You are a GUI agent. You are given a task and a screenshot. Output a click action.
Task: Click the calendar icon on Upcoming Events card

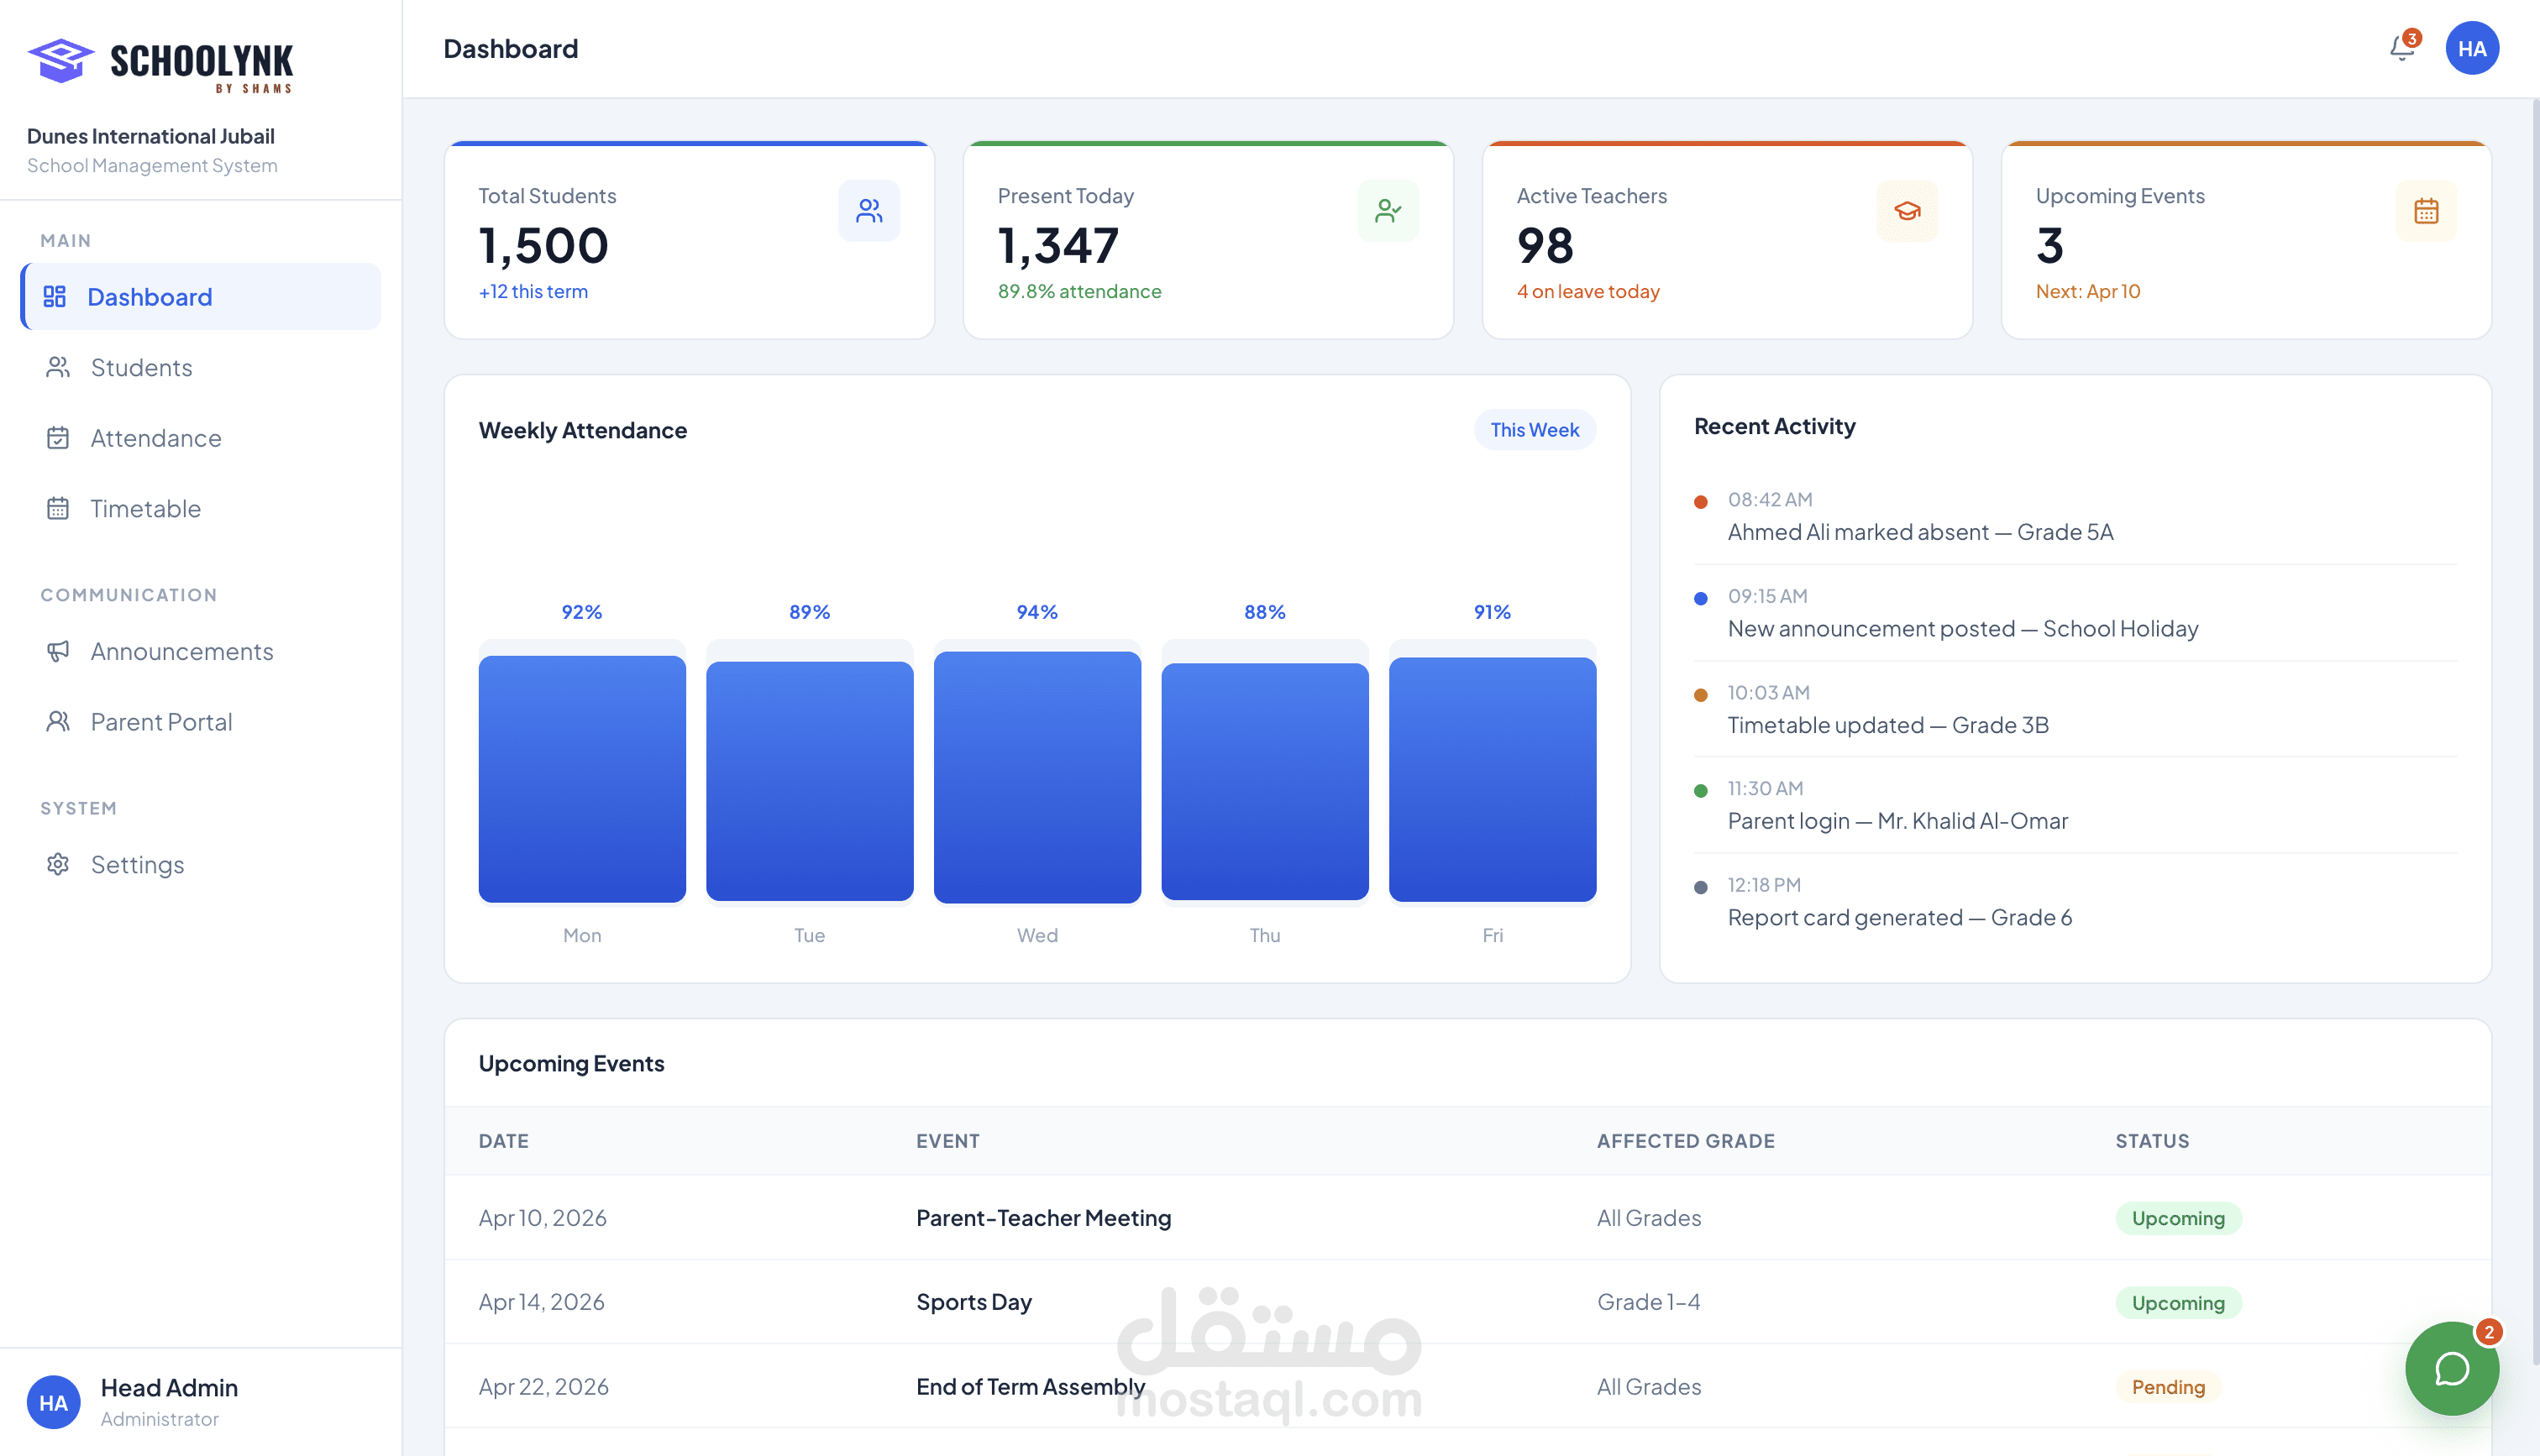[2427, 210]
